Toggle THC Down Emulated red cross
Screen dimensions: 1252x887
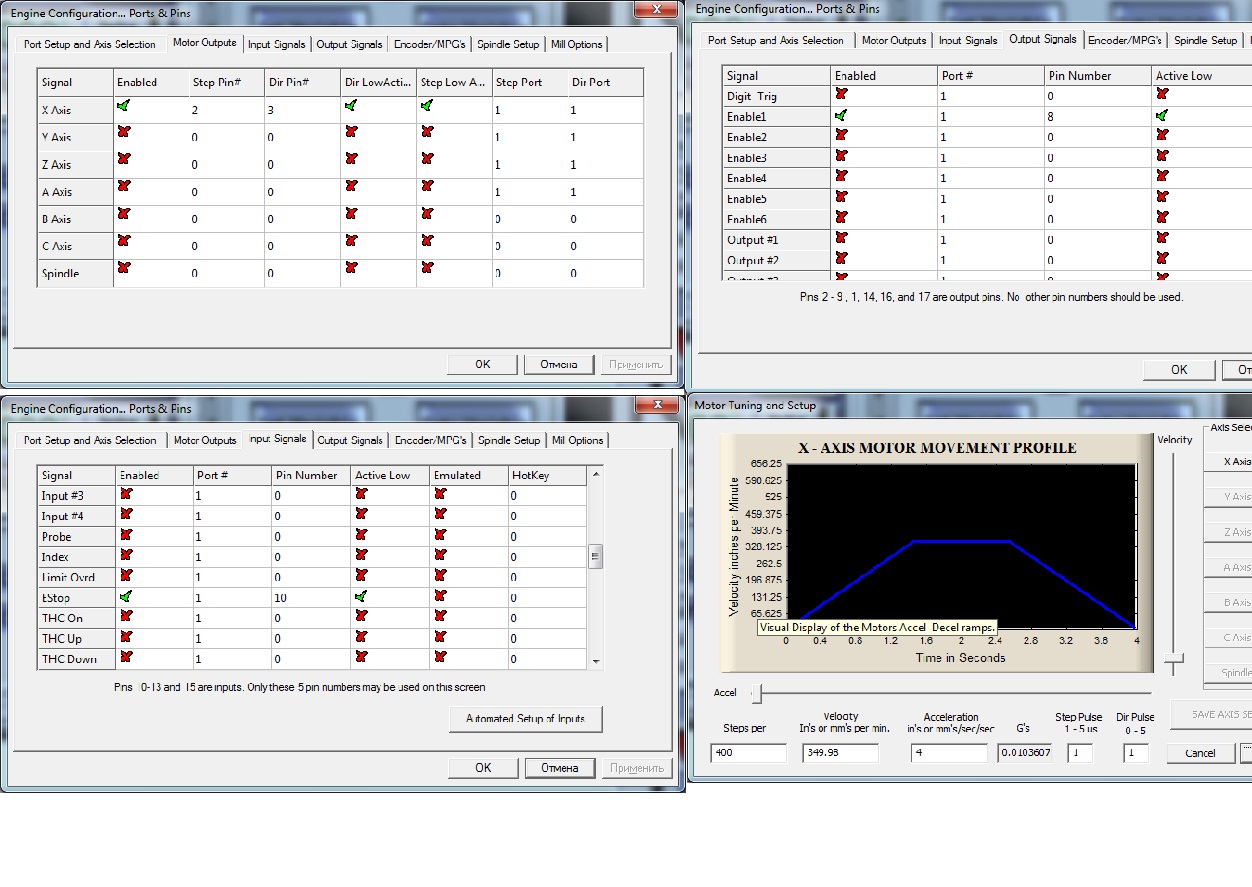440,656
